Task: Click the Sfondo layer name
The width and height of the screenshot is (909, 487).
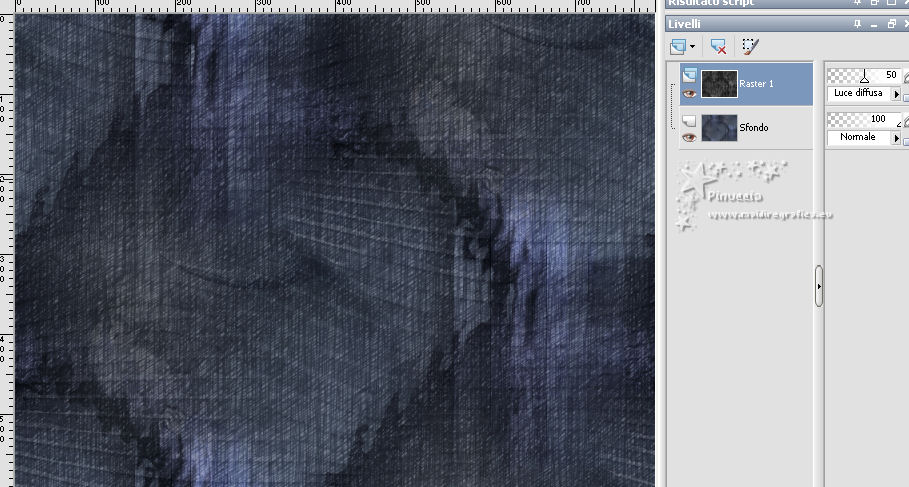Action: pos(754,128)
